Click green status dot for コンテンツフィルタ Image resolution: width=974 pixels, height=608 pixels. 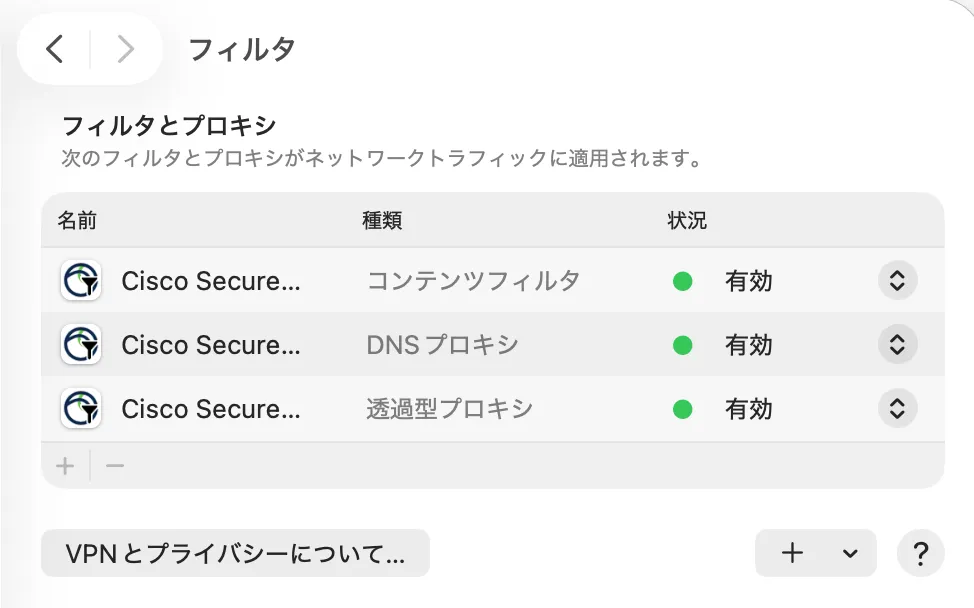tap(683, 281)
